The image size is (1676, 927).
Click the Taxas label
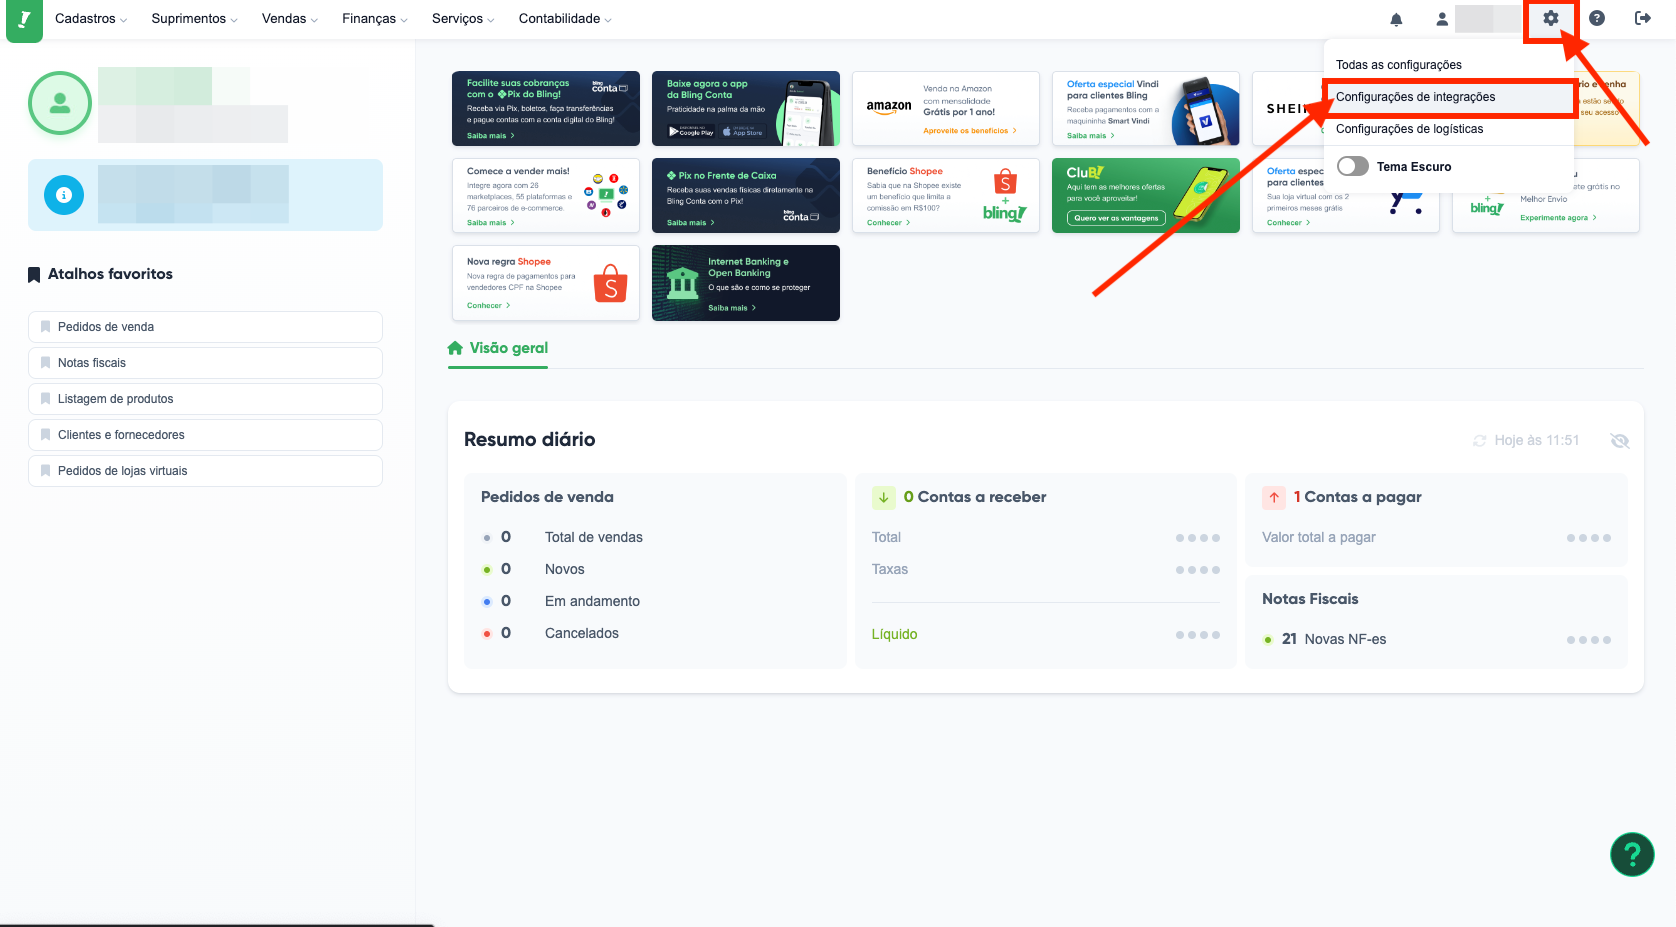click(x=890, y=569)
